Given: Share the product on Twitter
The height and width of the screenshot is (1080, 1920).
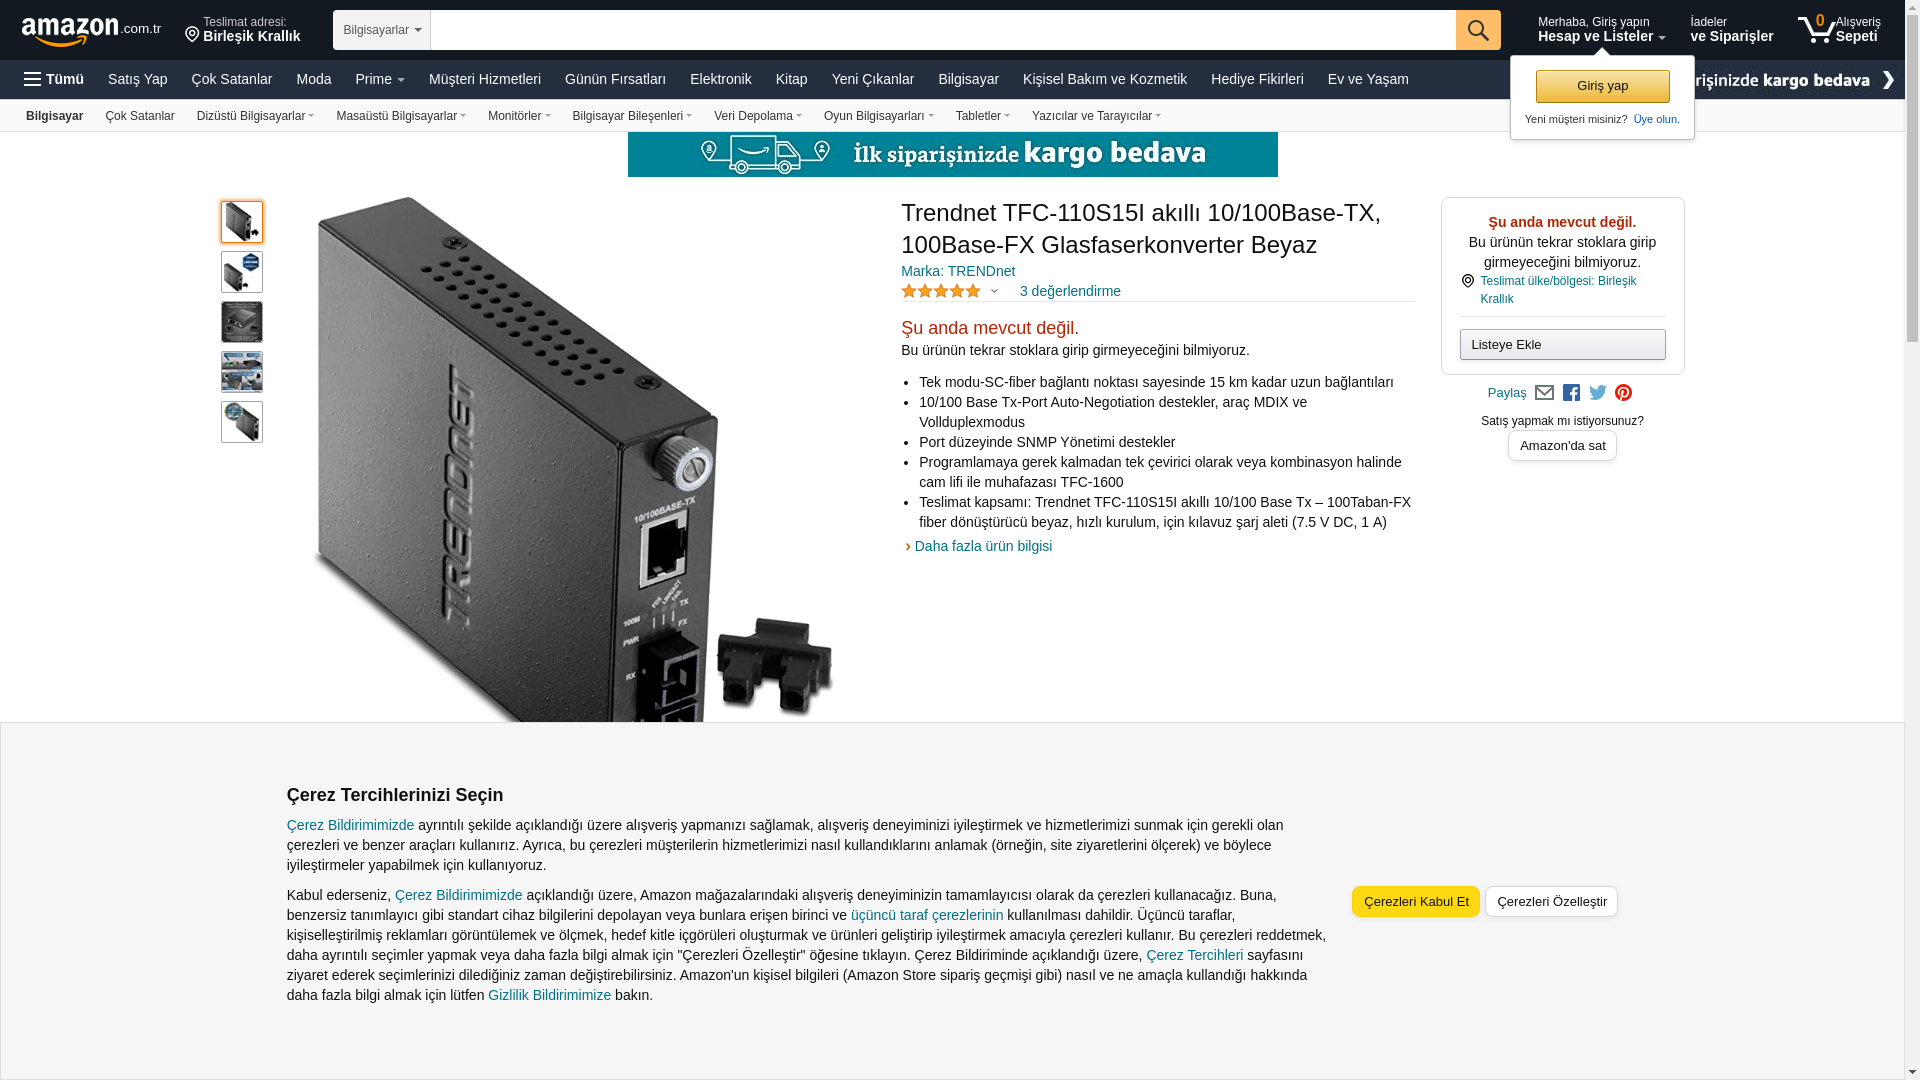Looking at the screenshot, I should point(1597,393).
